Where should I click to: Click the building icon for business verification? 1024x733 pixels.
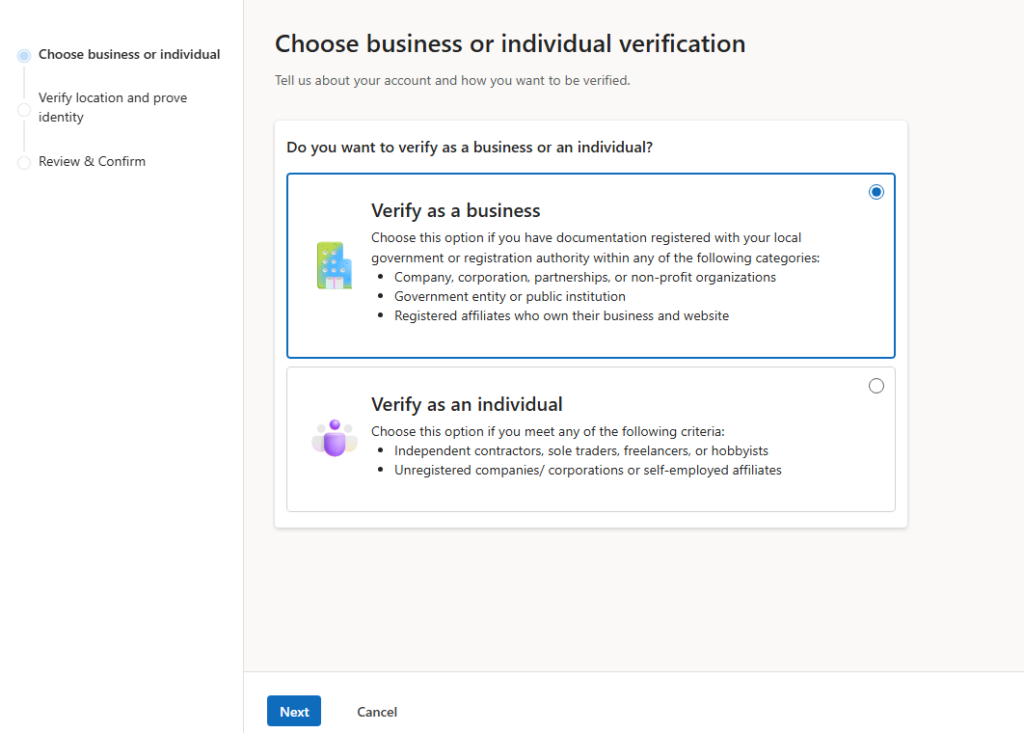(x=334, y=265)
